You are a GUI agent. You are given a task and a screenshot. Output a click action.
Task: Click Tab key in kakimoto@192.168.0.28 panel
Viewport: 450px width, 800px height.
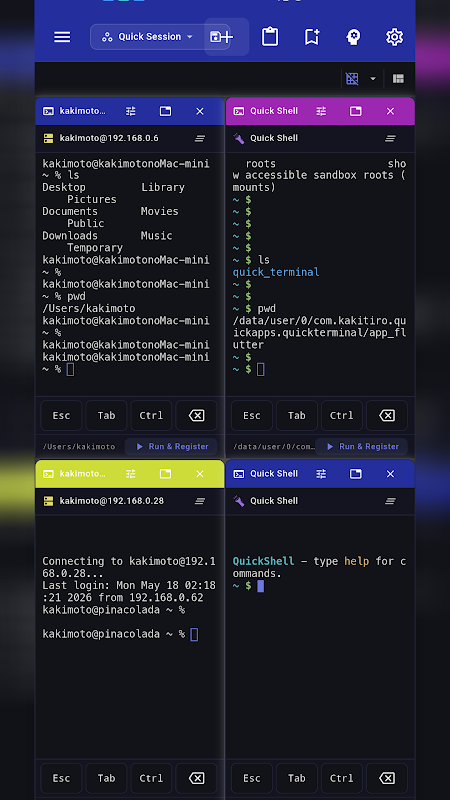(x=106, y=778)
